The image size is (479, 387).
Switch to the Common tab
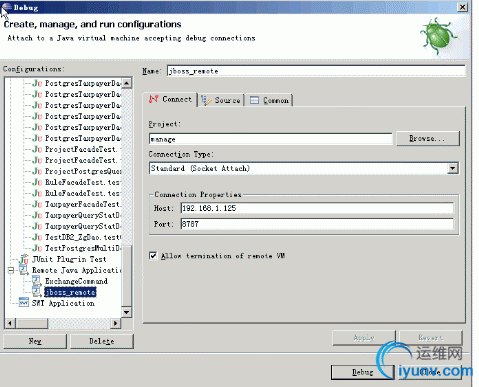[269, 100]
